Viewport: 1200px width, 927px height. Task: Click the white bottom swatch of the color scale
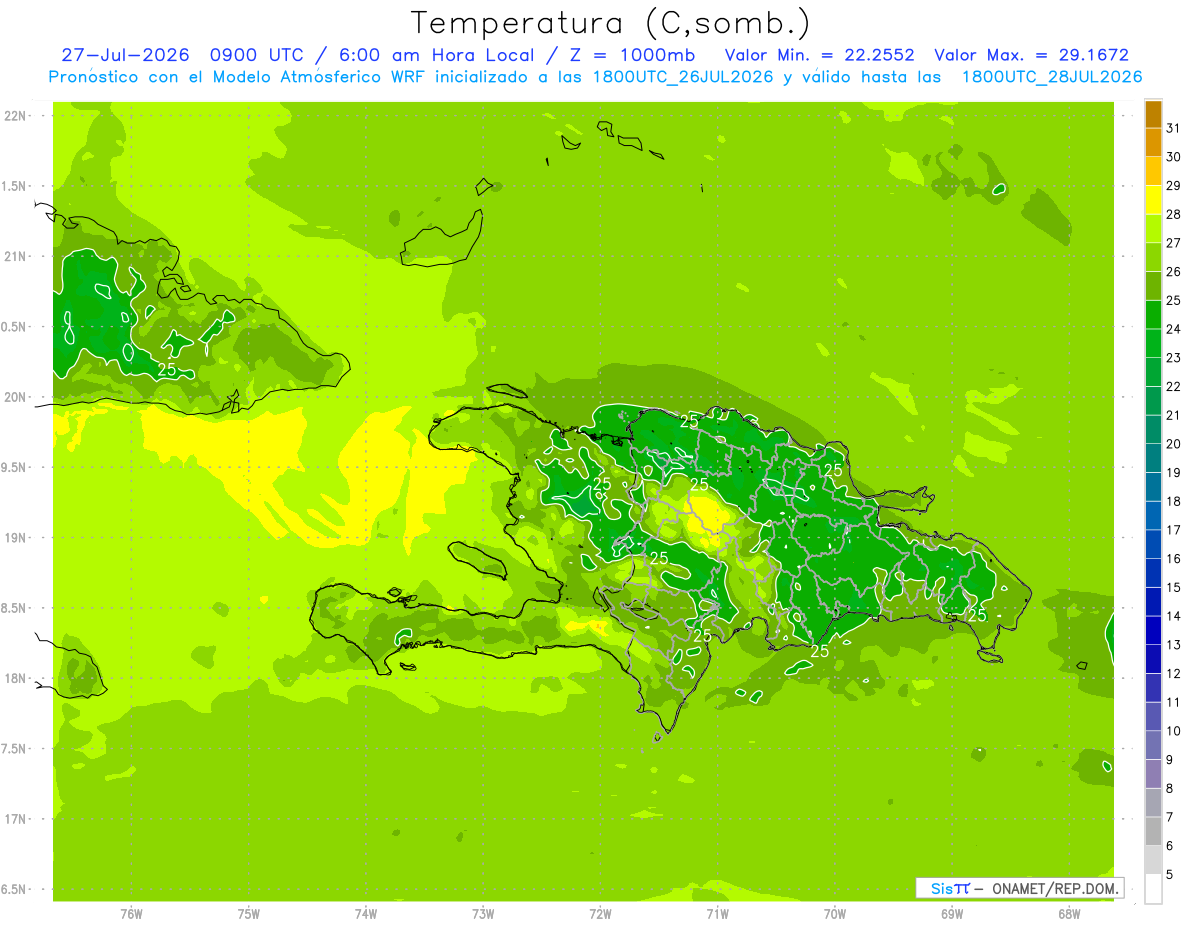[1153, 888]
